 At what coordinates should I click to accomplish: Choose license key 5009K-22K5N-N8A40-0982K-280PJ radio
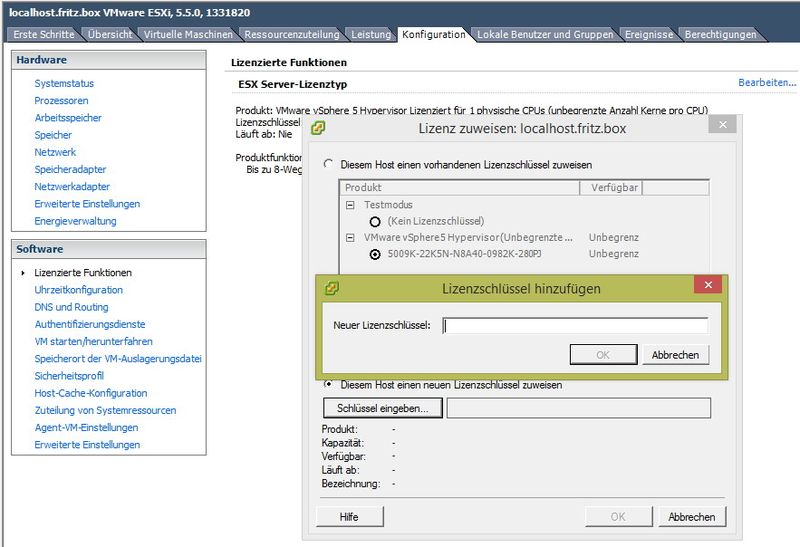point(375,254)
